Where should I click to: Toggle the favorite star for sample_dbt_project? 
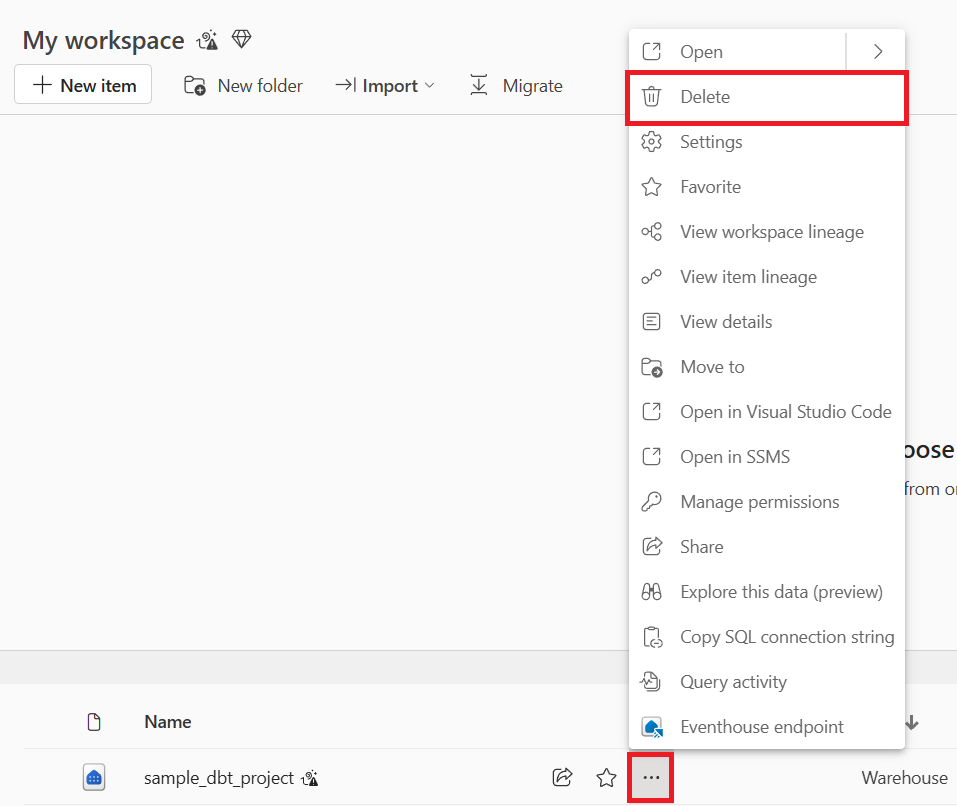point(606,777)
